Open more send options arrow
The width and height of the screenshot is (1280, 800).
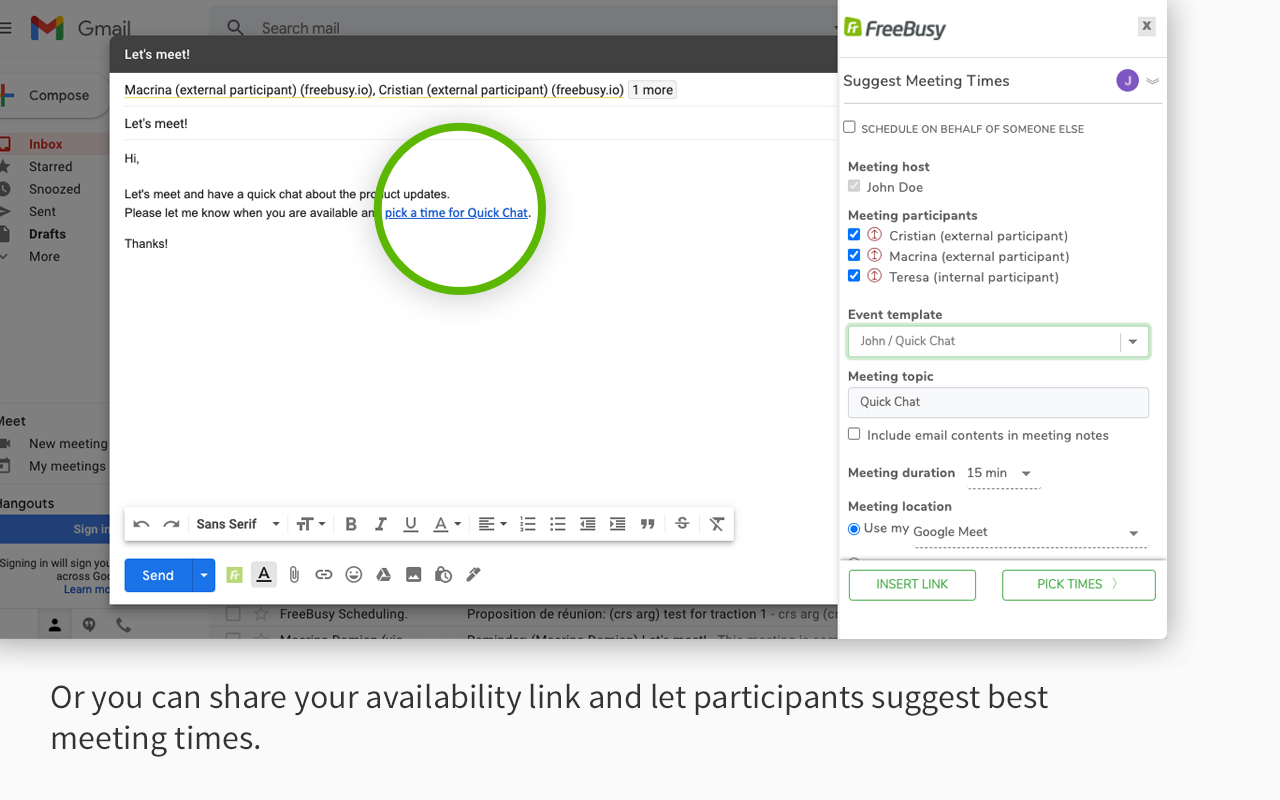click(204, 575)
